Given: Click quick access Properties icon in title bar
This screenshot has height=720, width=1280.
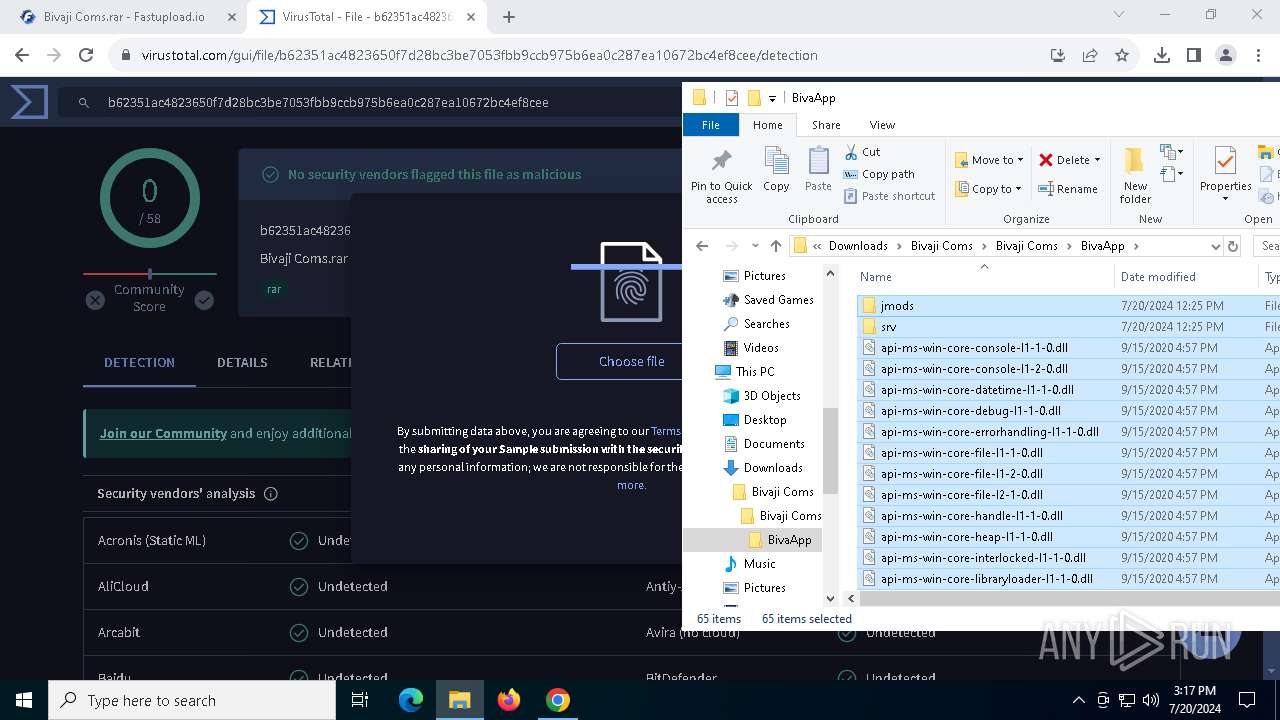Looking at the screenshot, I should tap(731, 98).
